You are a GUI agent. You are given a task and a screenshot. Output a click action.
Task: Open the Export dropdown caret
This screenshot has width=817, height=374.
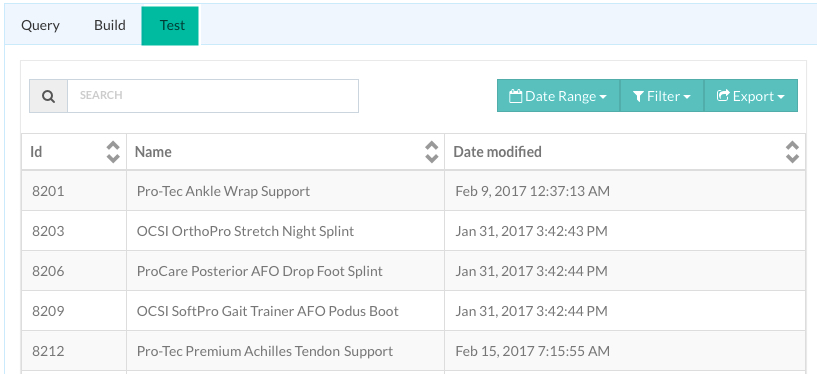click(x=781, y=97)
